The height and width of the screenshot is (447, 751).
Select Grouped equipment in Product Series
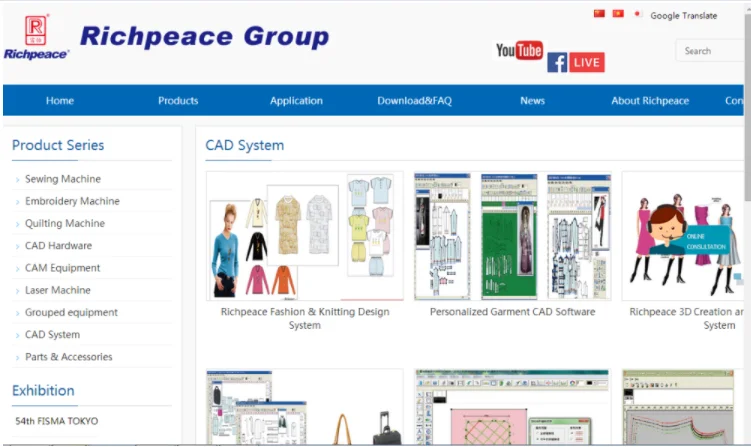coord(71,312)
